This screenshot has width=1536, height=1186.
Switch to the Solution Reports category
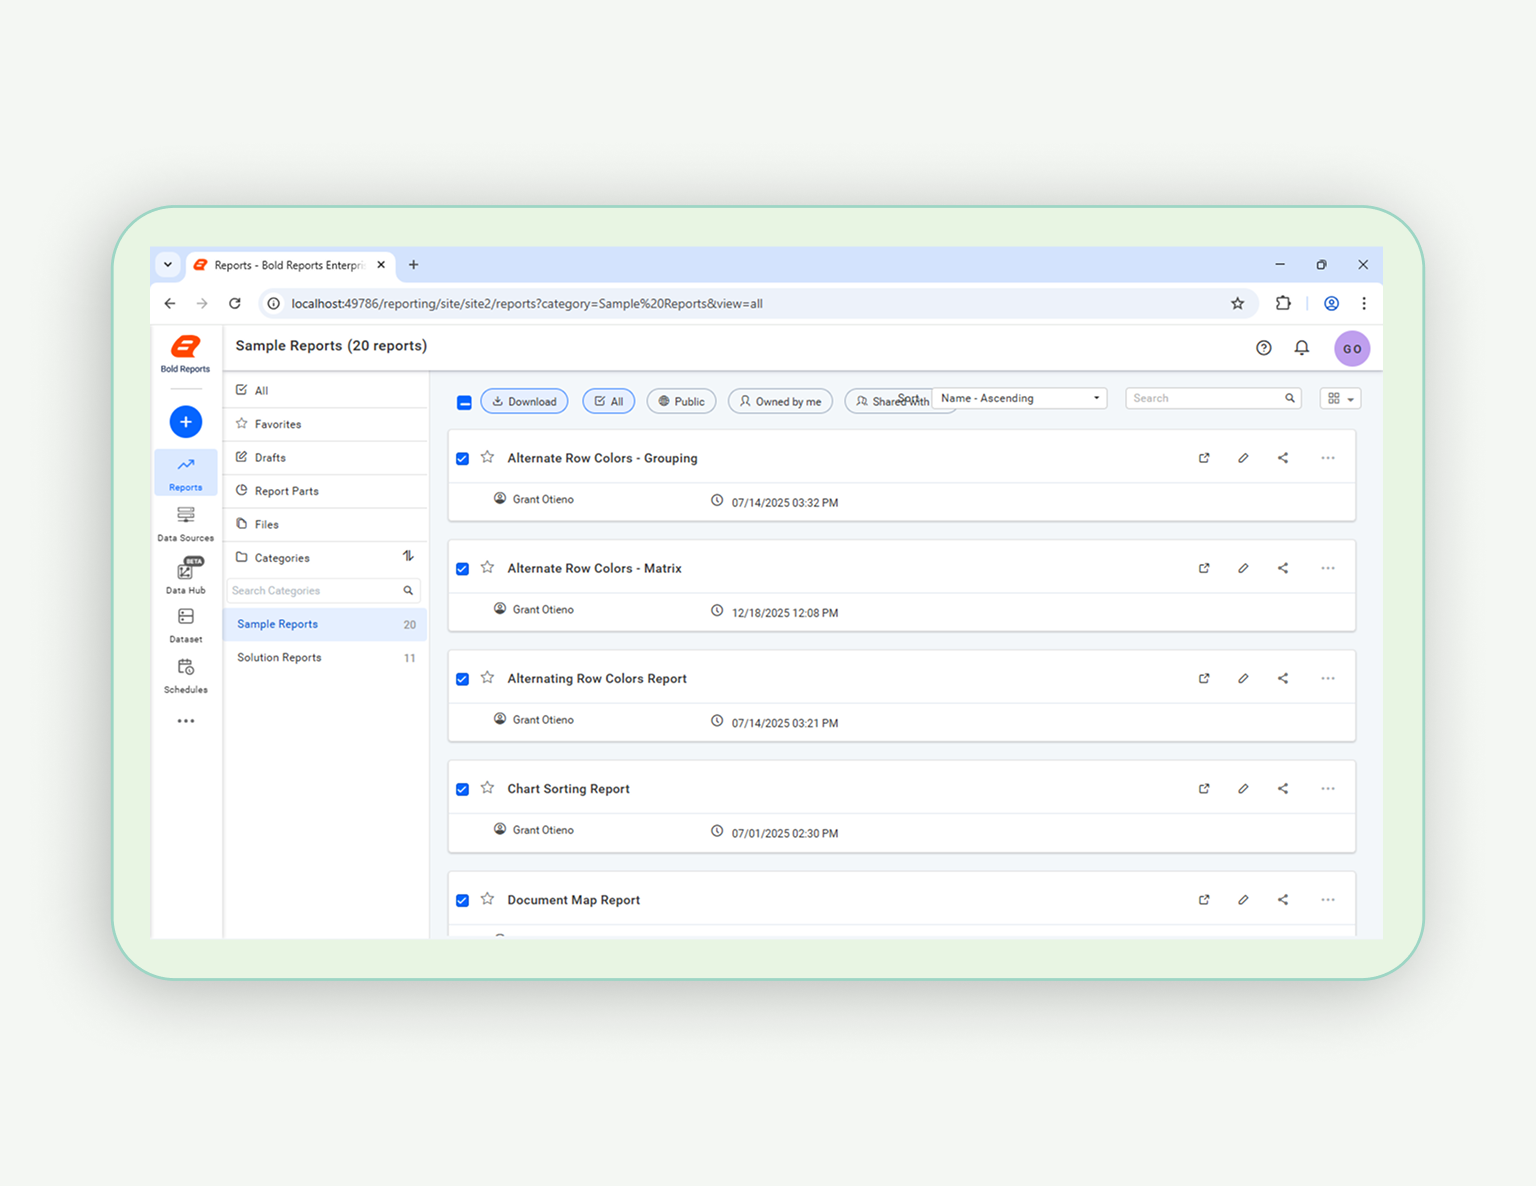click(x=279, y=657)
